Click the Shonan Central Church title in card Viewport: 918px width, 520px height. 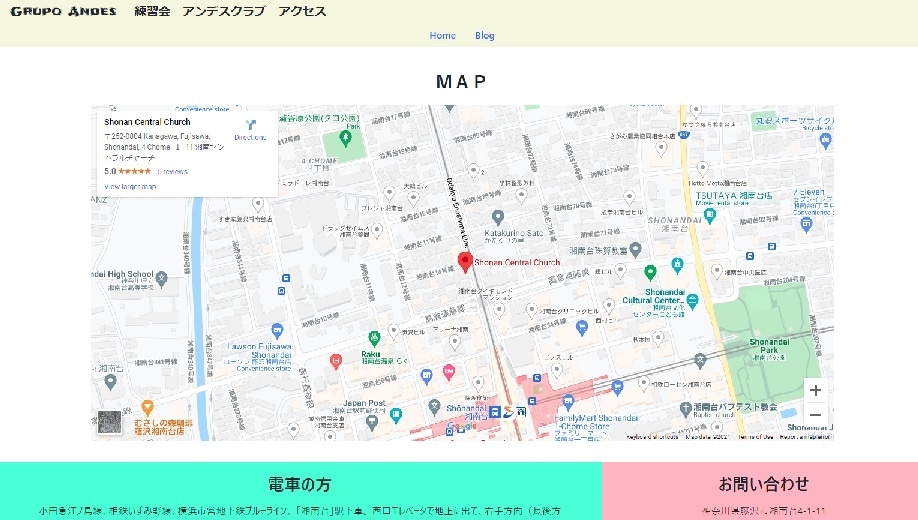(x=148, y=122)
